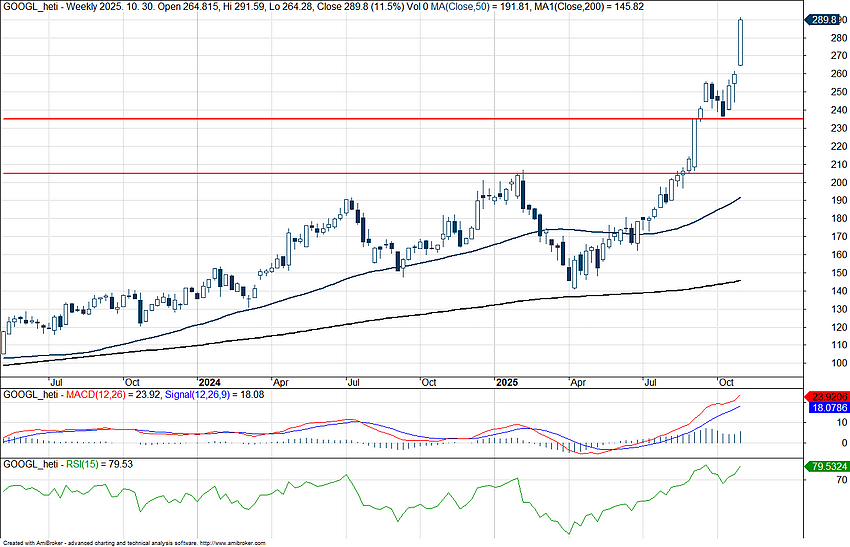Click the red MACD value badge
The width and height of the screenshot is (850, 547).
826,397
